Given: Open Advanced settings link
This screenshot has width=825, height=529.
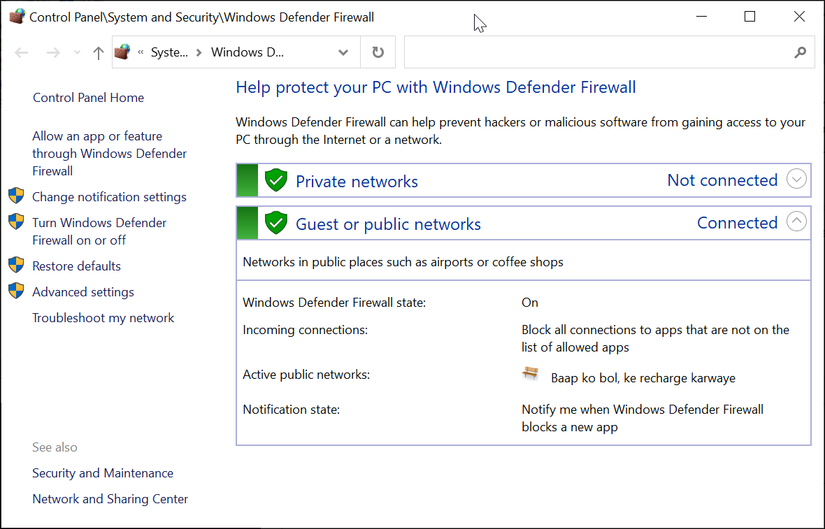Looking at the screenshot, I should (x=83, y=292).
